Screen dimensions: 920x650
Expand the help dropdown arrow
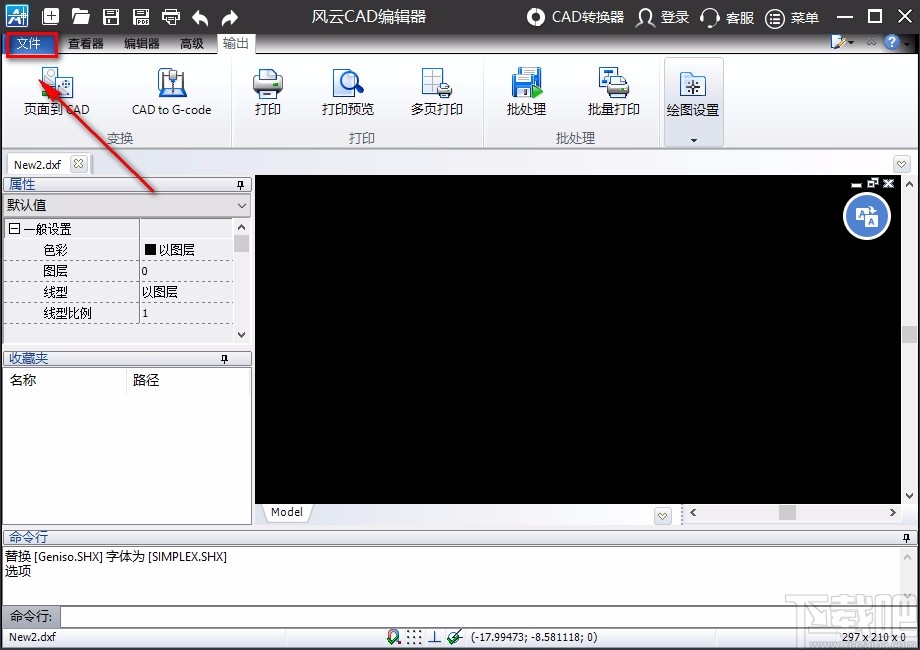[907, 43]
